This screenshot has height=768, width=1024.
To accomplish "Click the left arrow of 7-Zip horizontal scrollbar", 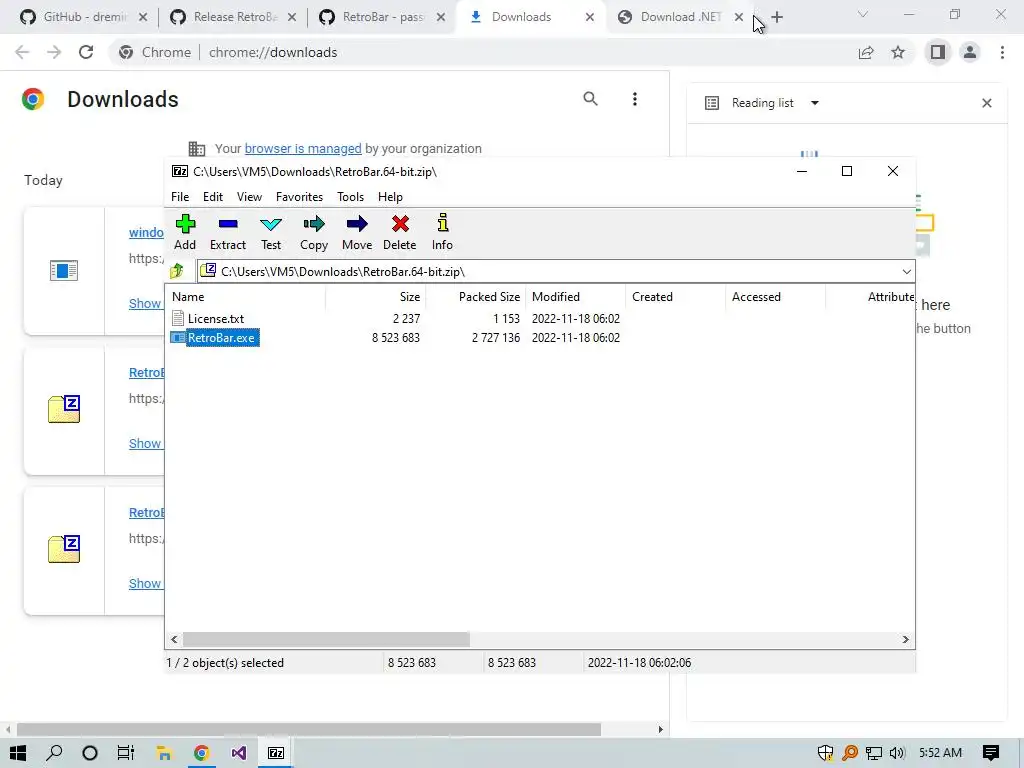I will 174,639.
